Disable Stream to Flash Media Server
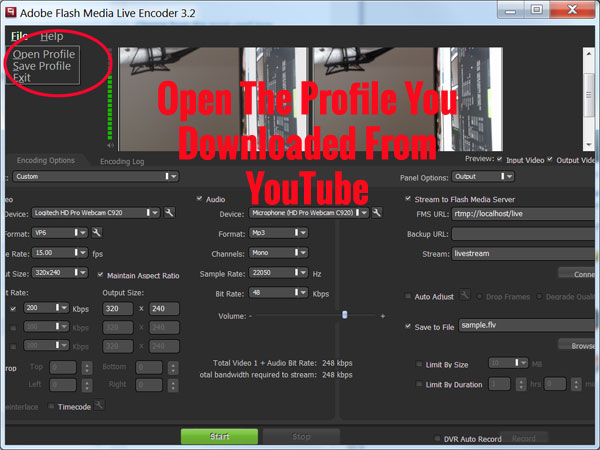The width and height of the screenshot is (600, 450). click(408, 199)
